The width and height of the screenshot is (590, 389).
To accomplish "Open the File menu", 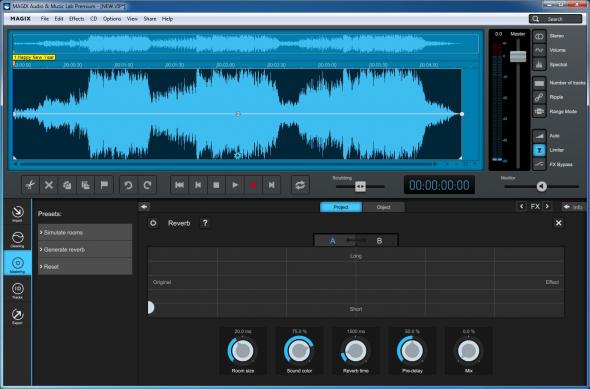I will click(x=45, y=19).
